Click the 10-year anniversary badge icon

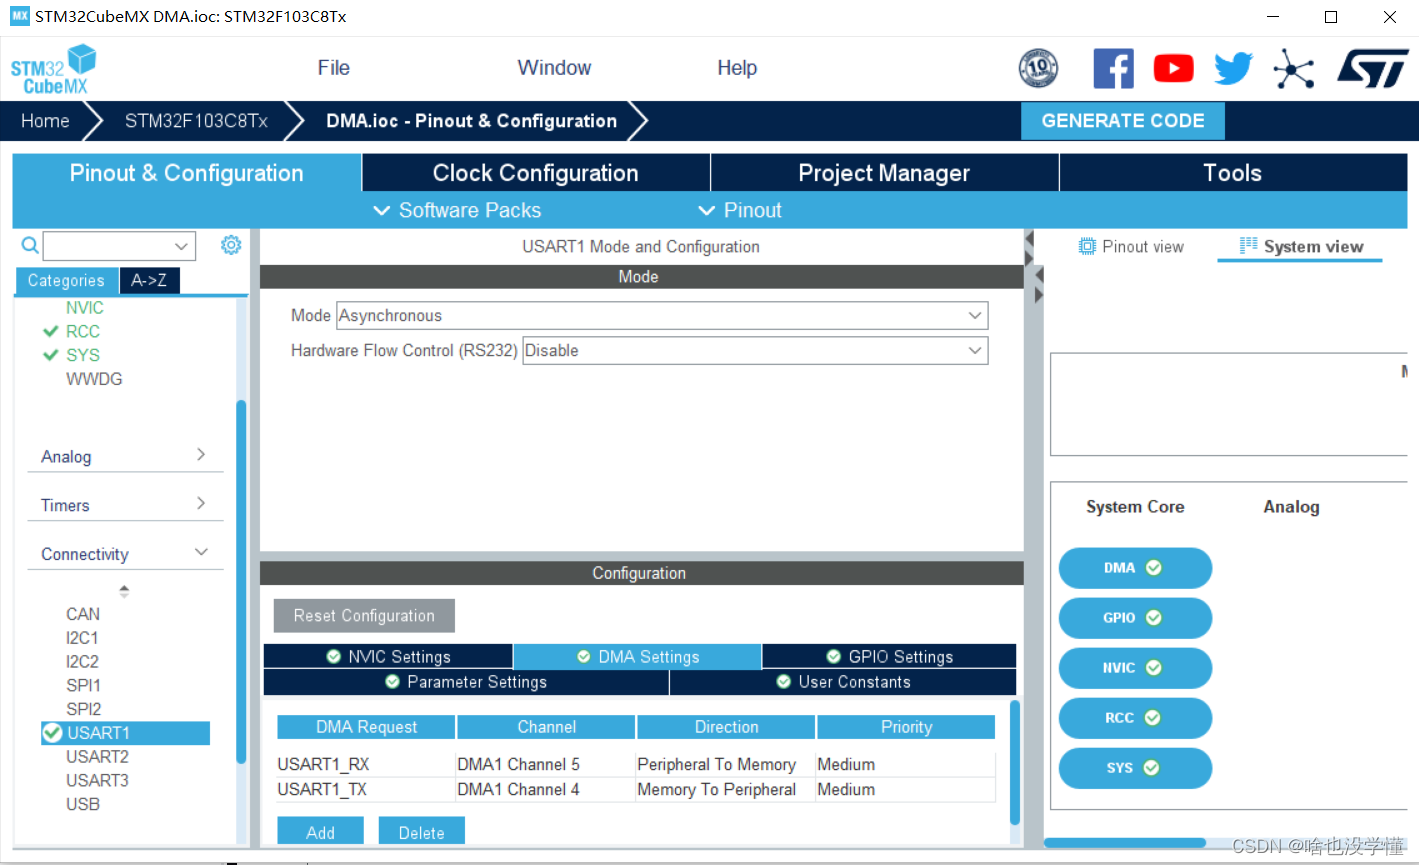(1038, 68)
